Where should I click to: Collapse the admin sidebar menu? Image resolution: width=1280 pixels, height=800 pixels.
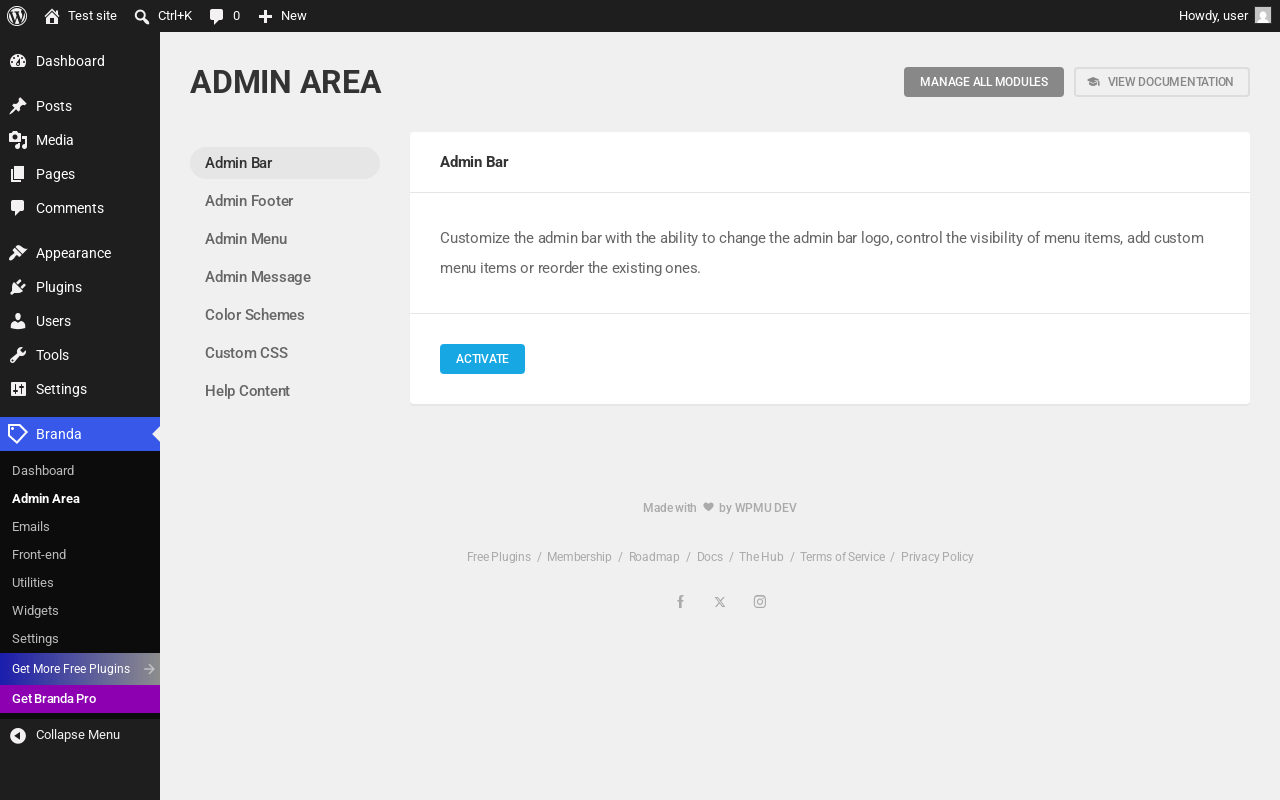click(x=80, y=735)
